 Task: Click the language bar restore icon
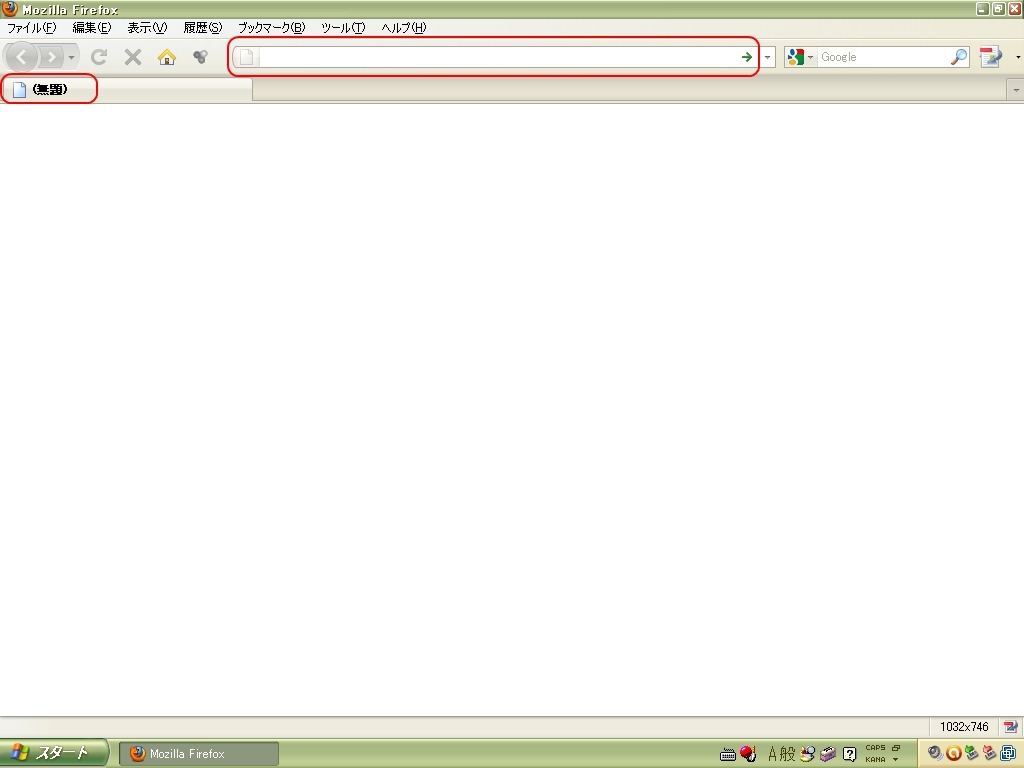tap(896, 748)
